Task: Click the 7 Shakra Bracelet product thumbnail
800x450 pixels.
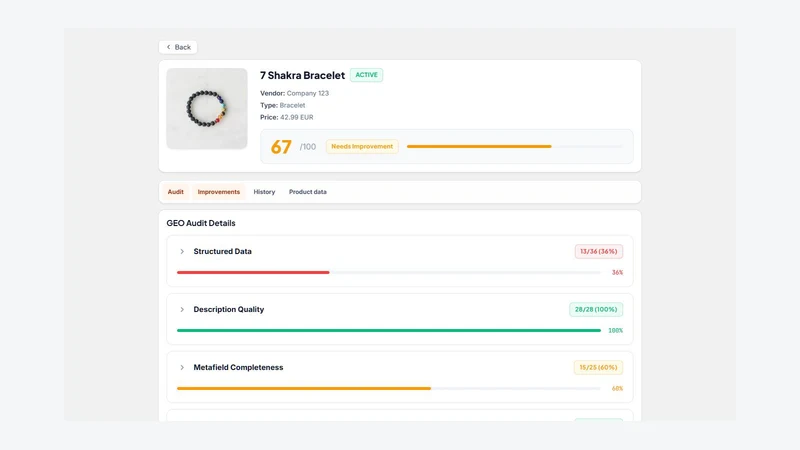Action: (x=207, y=109)
